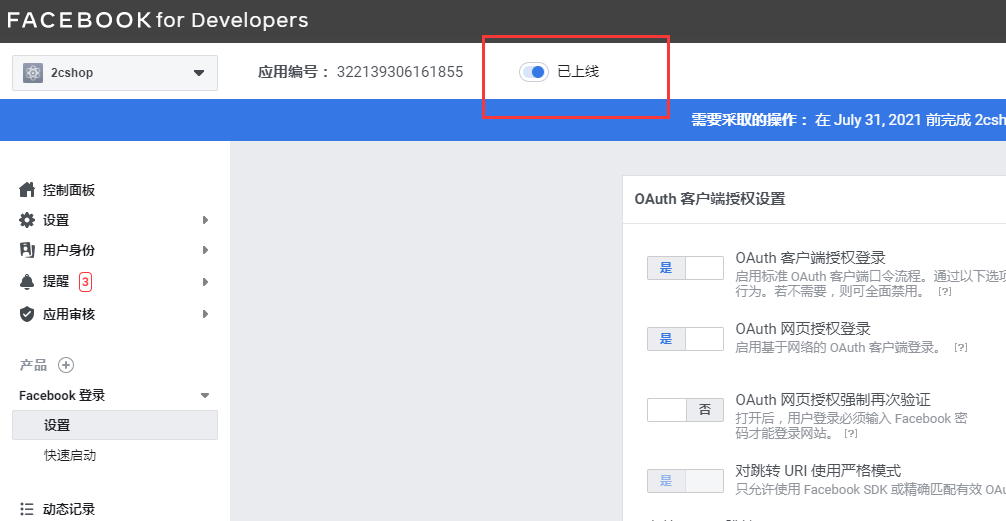The width and height of the screenshot is (1006, 521).
Task: Click the 设置 gear icon in sidebar
Action: tap(27, 220)
